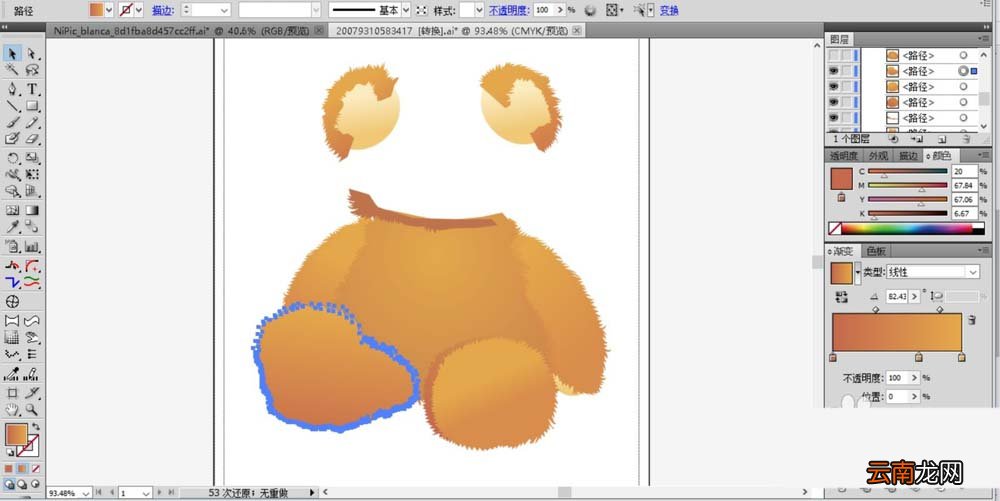The height and width of the screenshot is (501, 1000).
Task: Choose the Eraser tool
Action: pyautogui.click(x=32, y=139)
